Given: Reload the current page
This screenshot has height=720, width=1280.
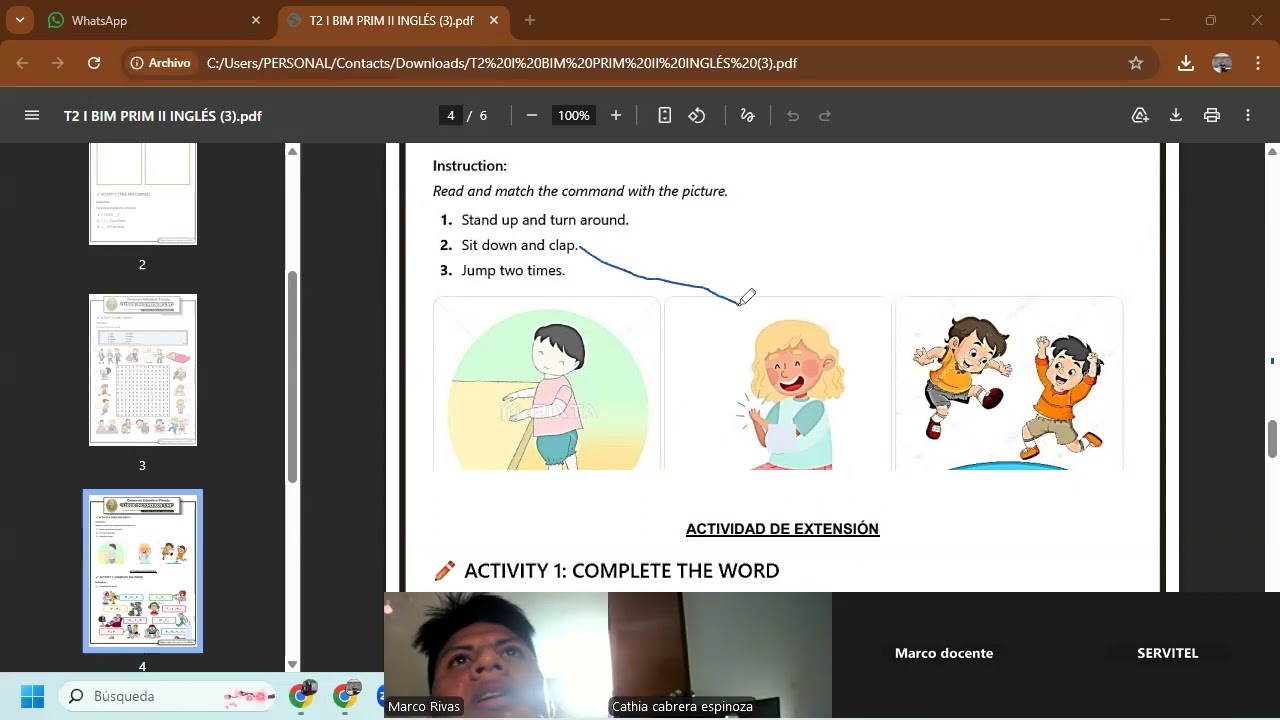Looking at the screenshot, I should pos(94,63).
